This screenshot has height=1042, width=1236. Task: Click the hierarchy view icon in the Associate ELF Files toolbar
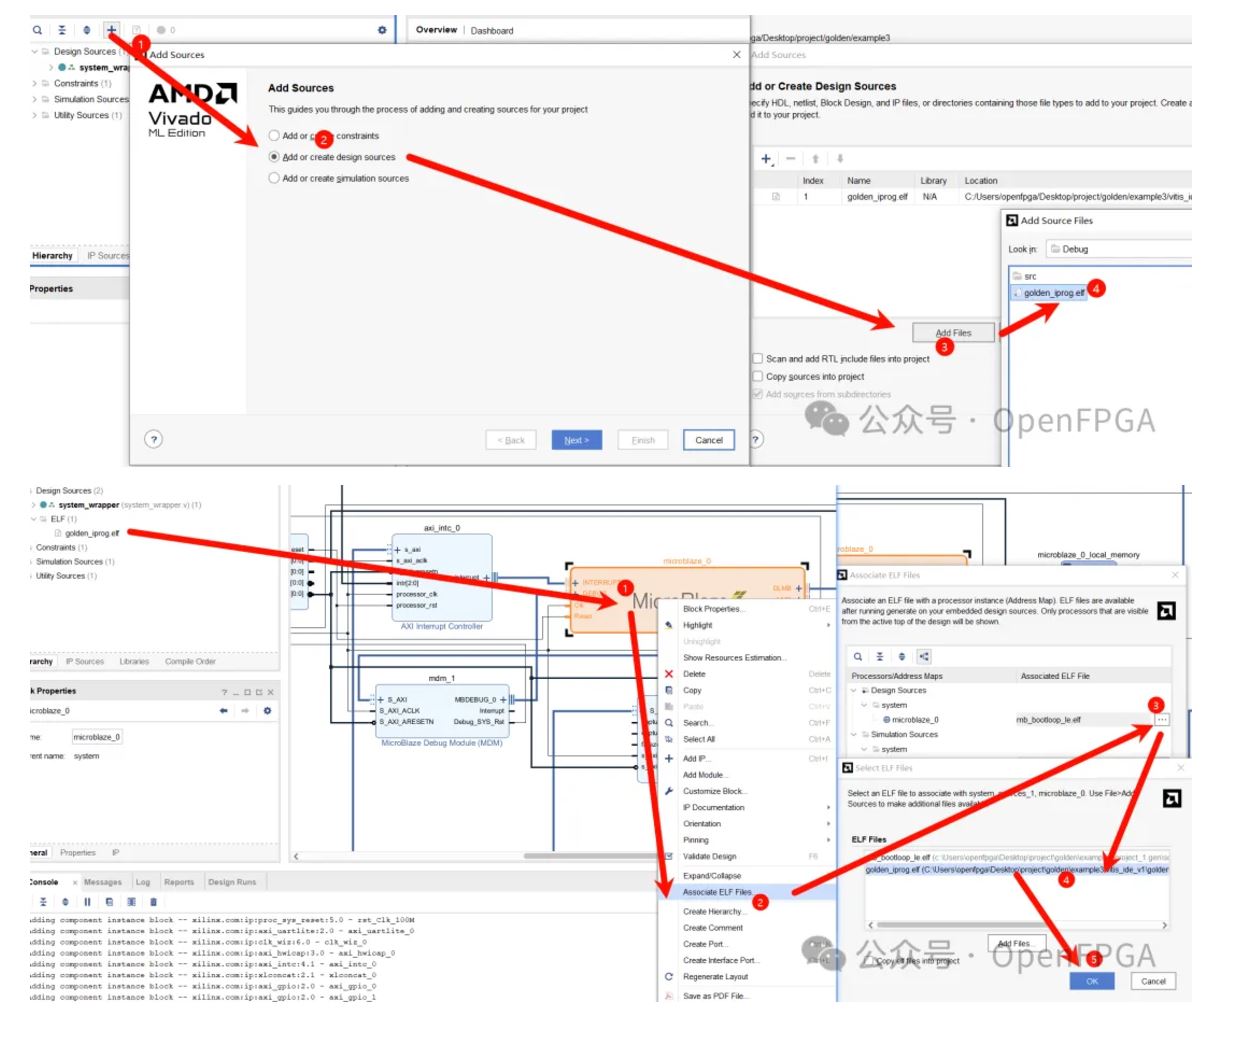point(924,656)
